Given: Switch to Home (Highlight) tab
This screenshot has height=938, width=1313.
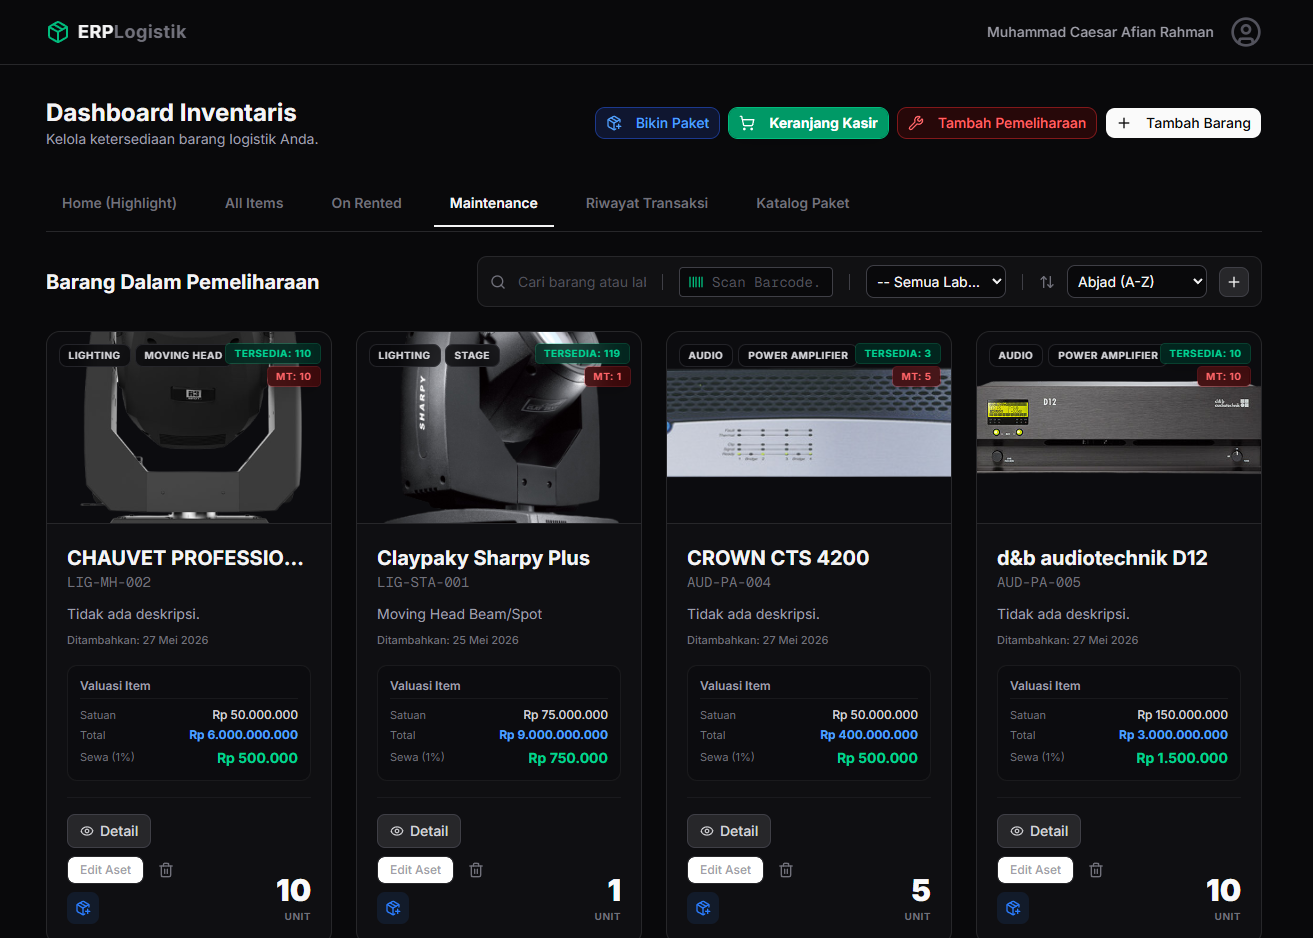Looking at the screenshot, I should (119, 203).
